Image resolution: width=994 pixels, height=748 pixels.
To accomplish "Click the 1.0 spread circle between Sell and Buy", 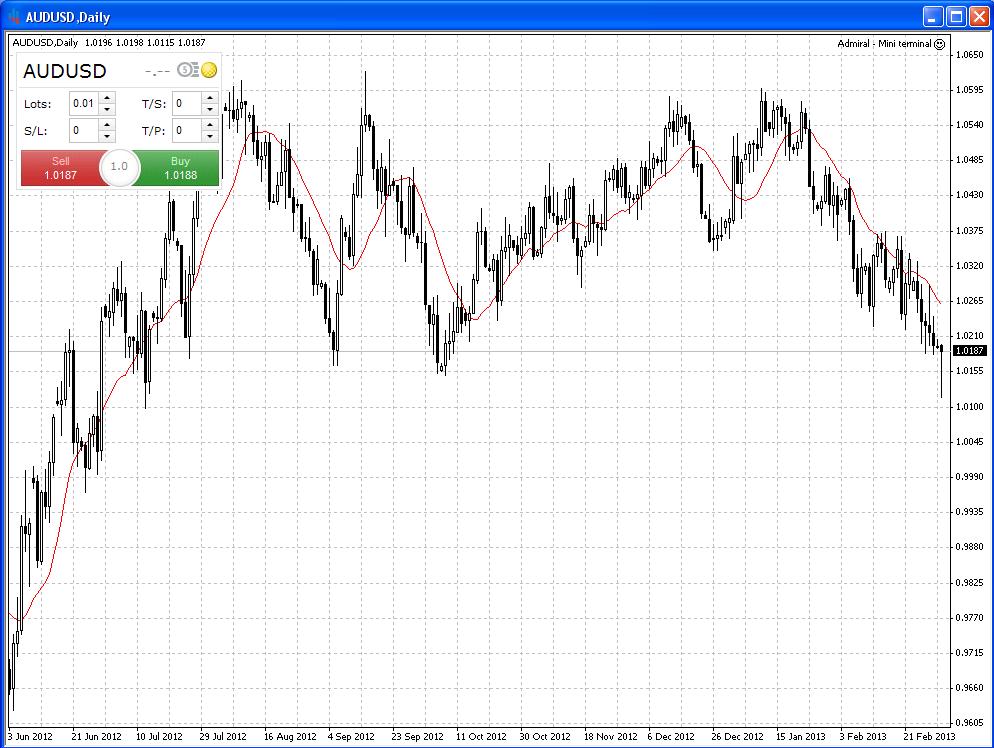I will coord(119,167).
